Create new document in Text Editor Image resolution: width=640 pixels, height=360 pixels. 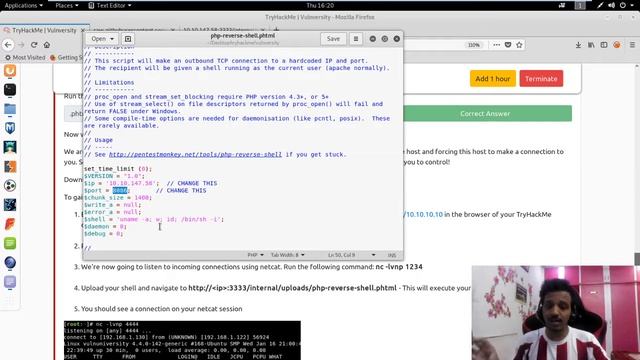(128, 39)
